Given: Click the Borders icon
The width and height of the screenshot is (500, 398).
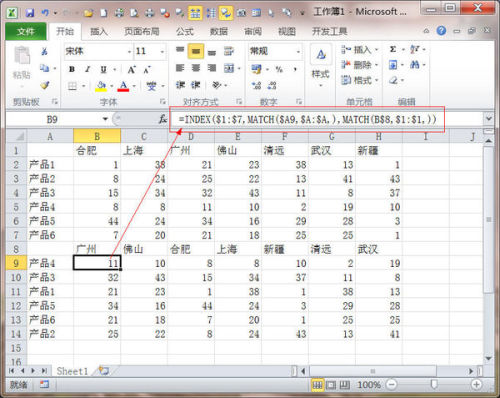Looking at the screenshot, I should click(72, 86).
